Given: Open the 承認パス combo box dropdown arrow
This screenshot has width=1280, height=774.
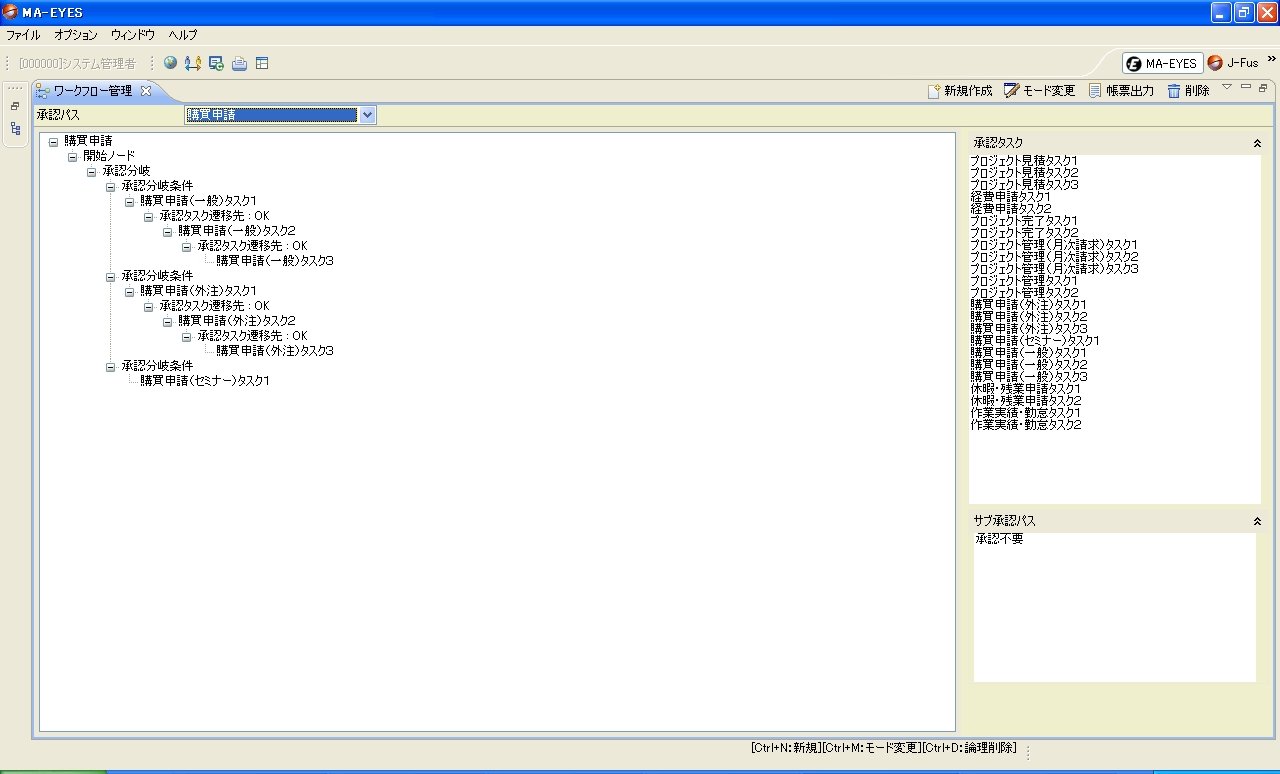Looking at the screenshot, I should pyautogui.click(x=367, y=115).
